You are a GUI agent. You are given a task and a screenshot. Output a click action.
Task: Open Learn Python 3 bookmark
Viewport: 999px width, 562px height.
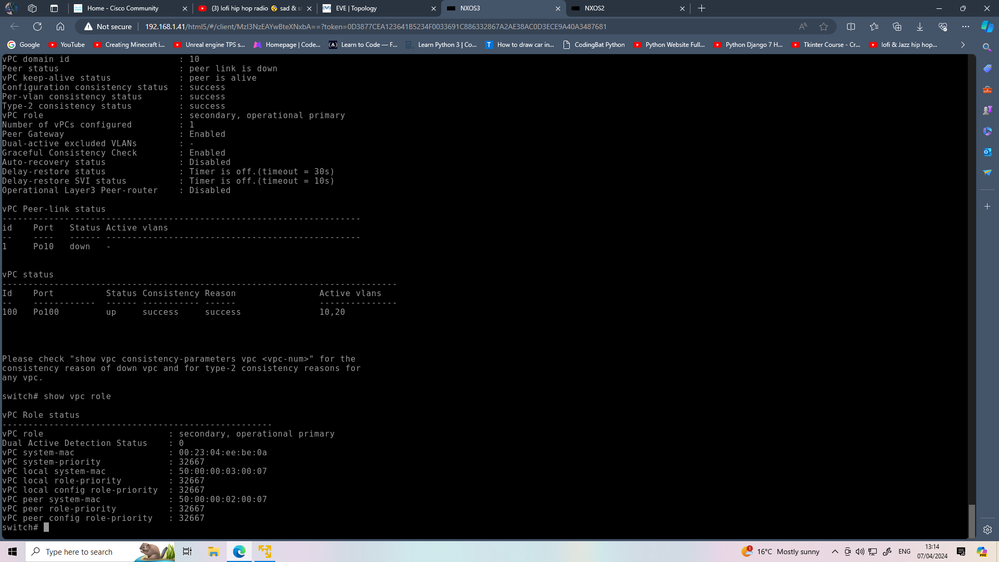tap(442, 45)
